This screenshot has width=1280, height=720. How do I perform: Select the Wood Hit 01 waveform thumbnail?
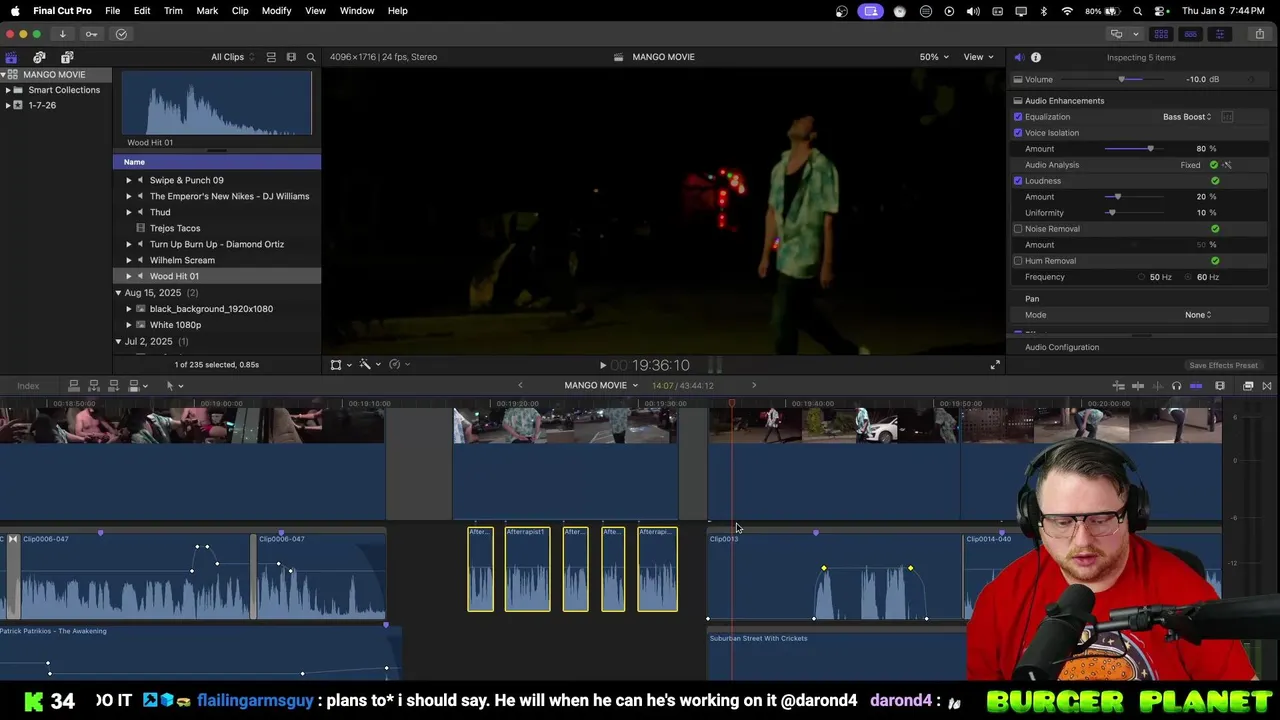[217, 104]
